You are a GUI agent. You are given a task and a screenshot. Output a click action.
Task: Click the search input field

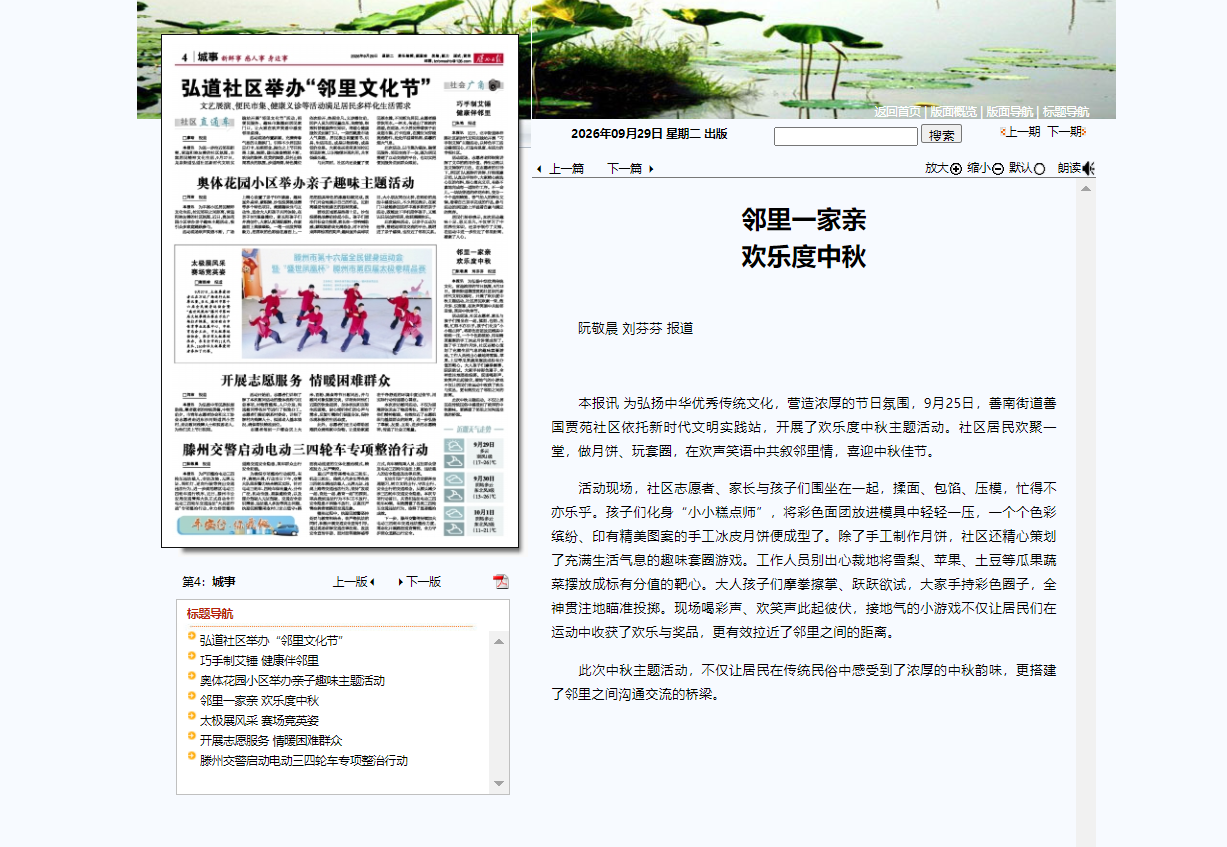(x=846, y=136)
